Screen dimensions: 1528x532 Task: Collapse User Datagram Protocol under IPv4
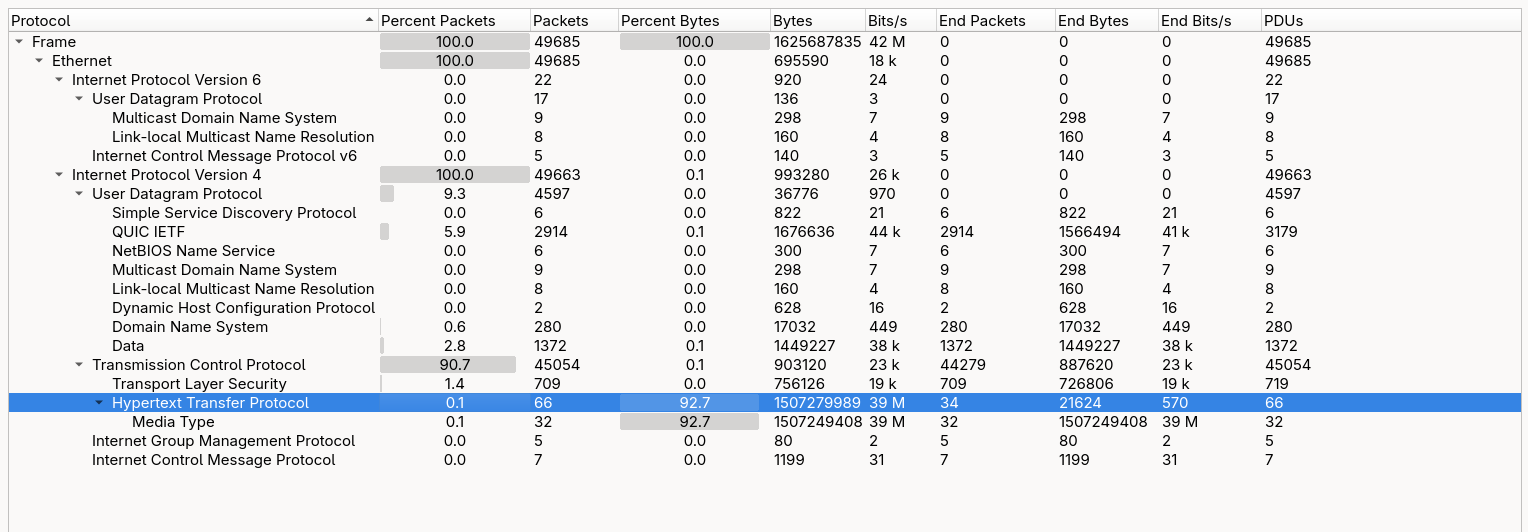tap(80, 194)
